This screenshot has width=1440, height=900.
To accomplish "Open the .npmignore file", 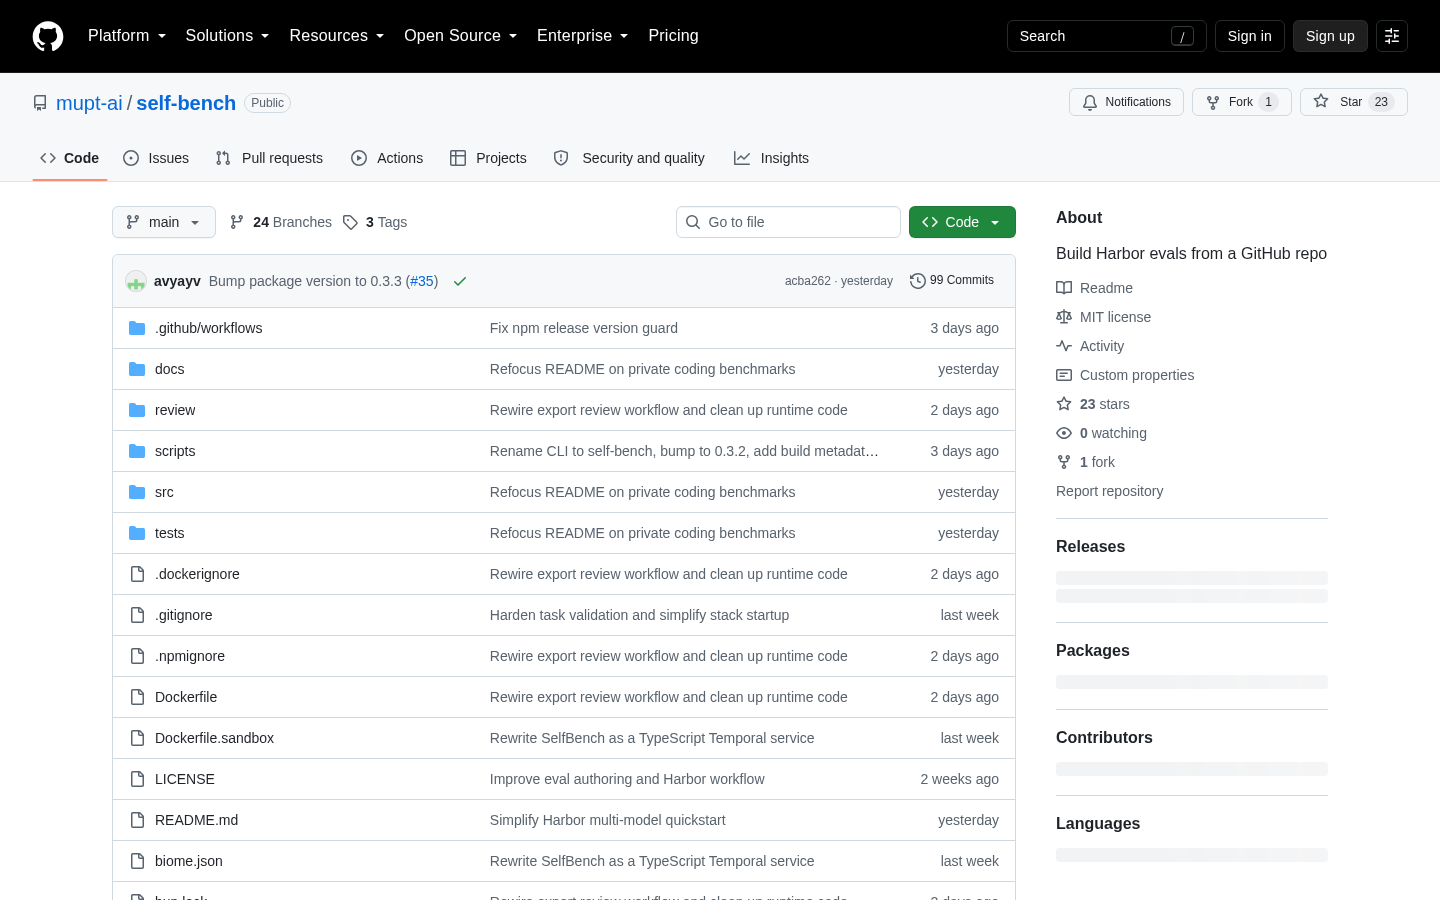I will click(190, 656).
